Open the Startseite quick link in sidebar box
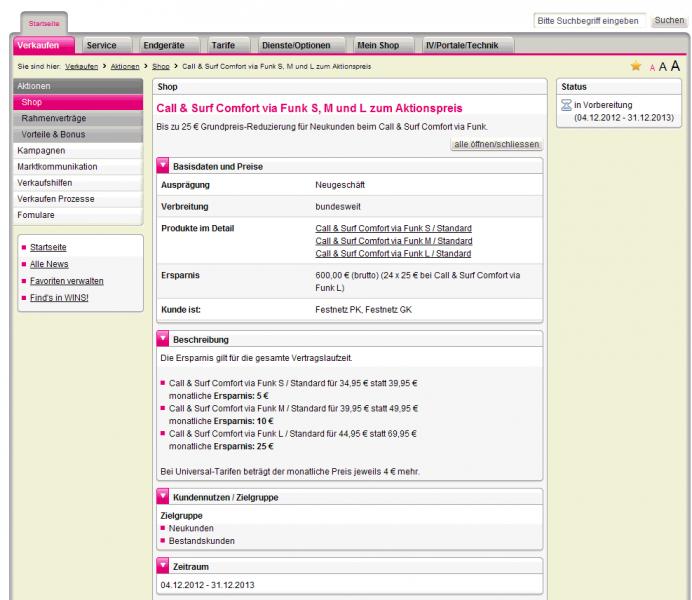 coord(48,247)
